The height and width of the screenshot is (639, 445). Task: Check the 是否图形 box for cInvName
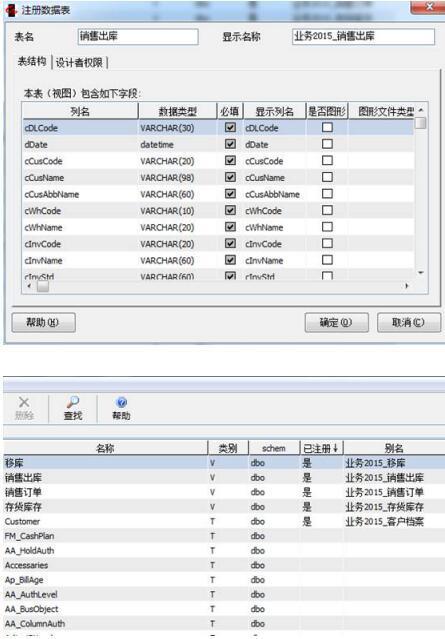[x=327, y=260]
